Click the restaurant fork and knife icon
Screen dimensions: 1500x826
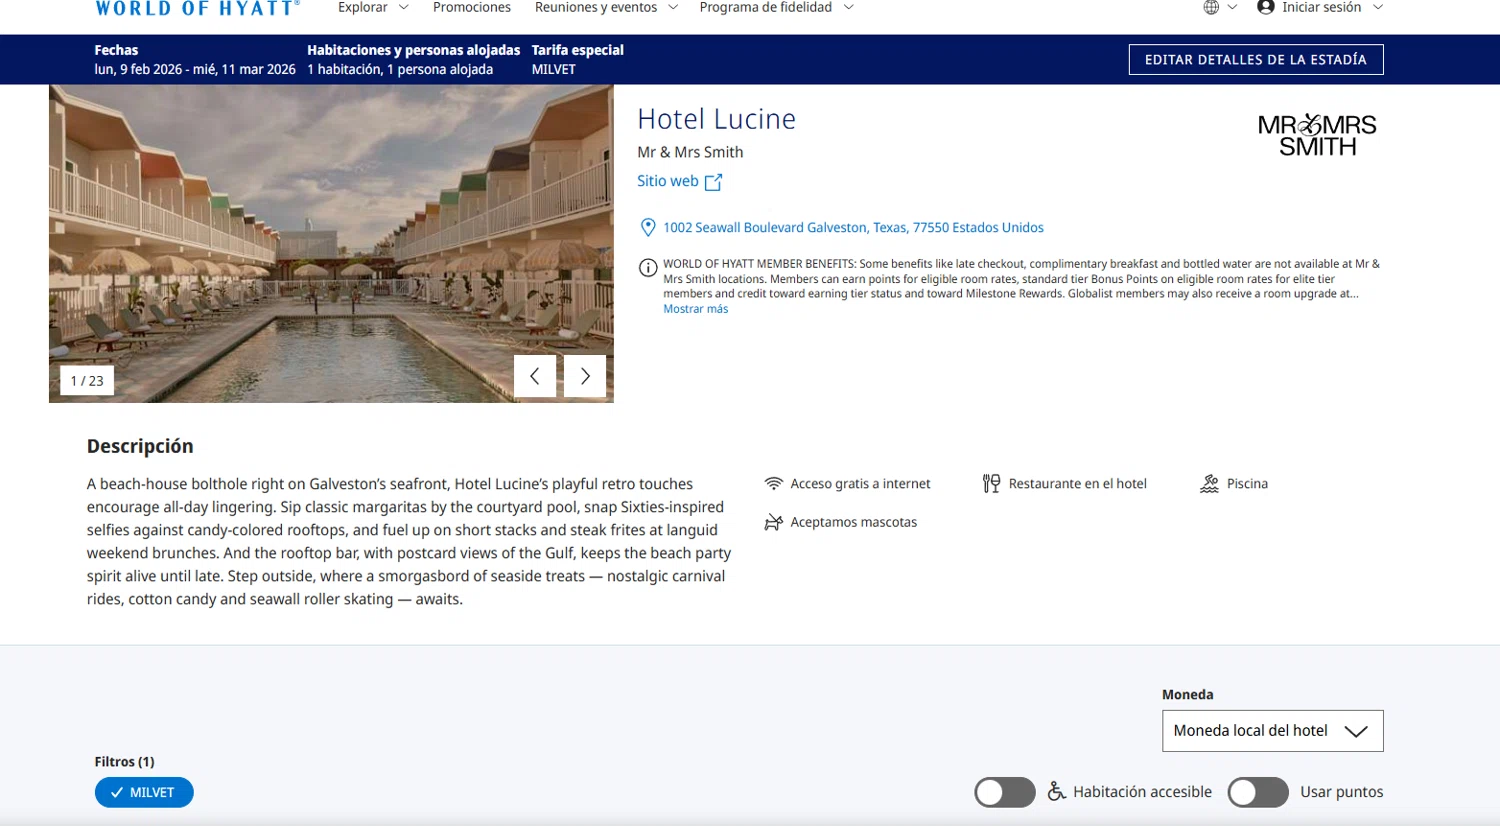tap(991, 484)
